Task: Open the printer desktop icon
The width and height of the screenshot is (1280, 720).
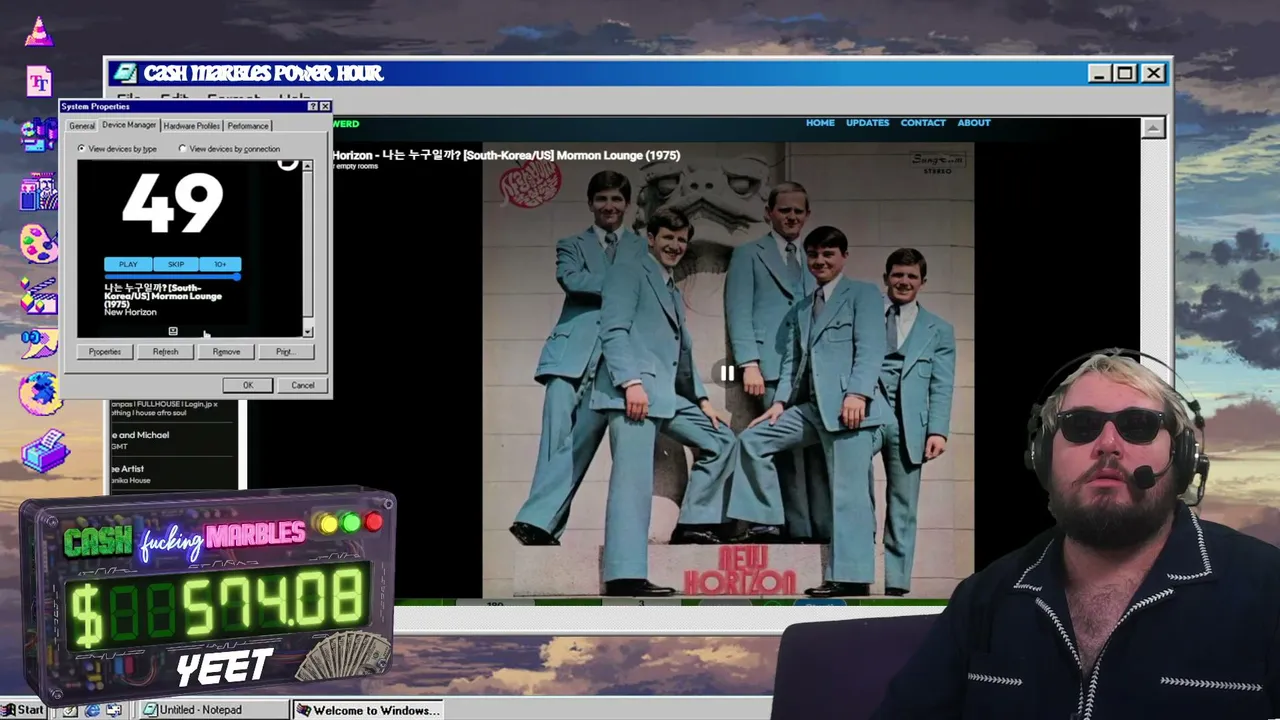Action: 44,451
